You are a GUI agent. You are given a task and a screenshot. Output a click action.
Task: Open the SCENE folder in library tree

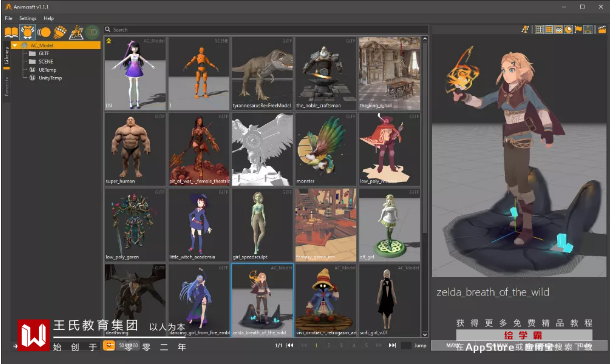[42, 61]
